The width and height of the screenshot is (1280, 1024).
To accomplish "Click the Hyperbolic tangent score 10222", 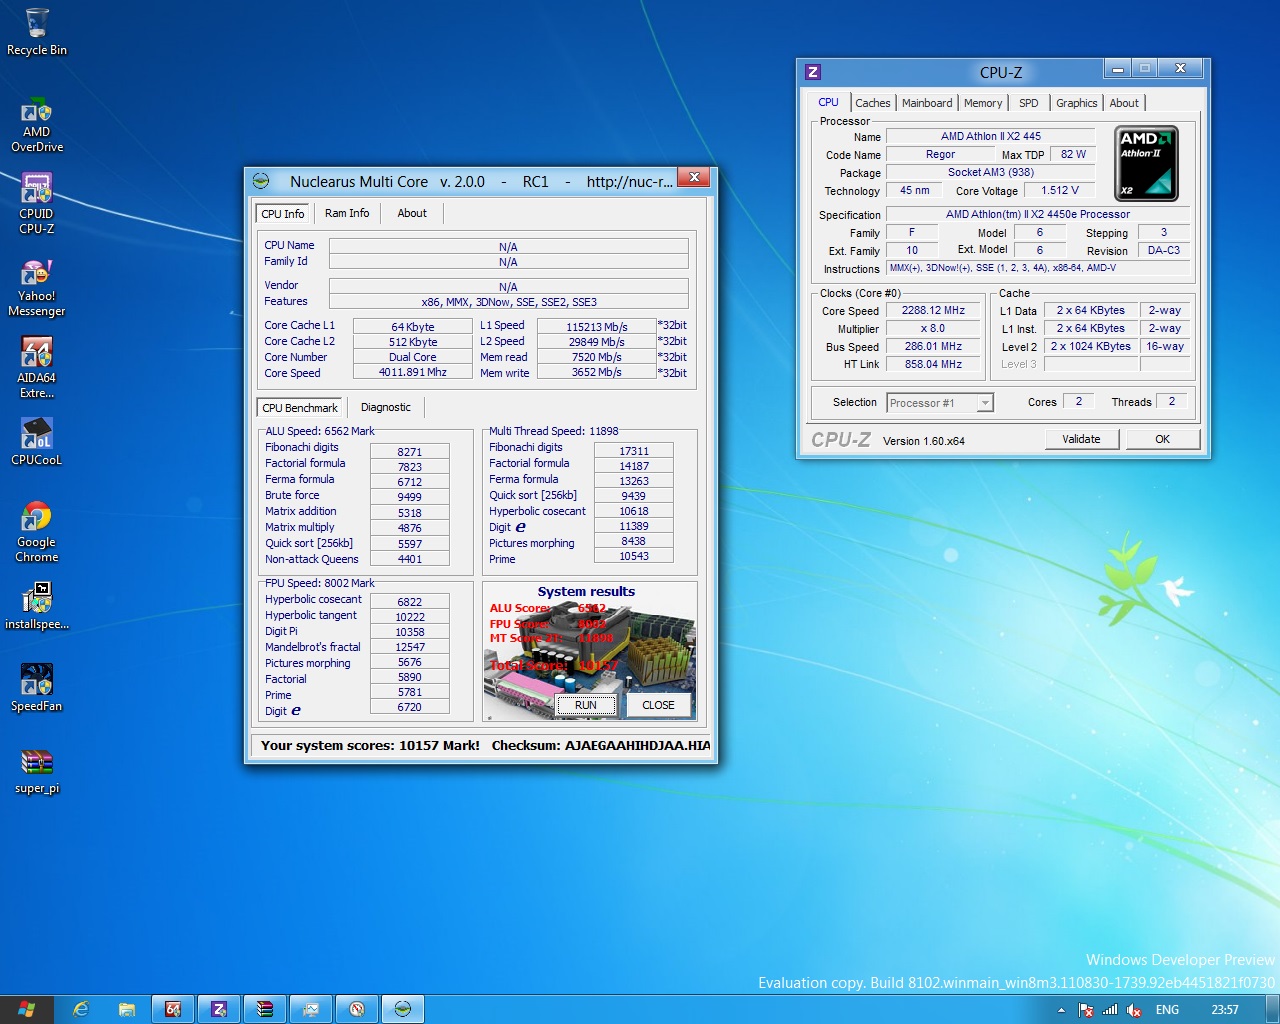I will 410,617.
